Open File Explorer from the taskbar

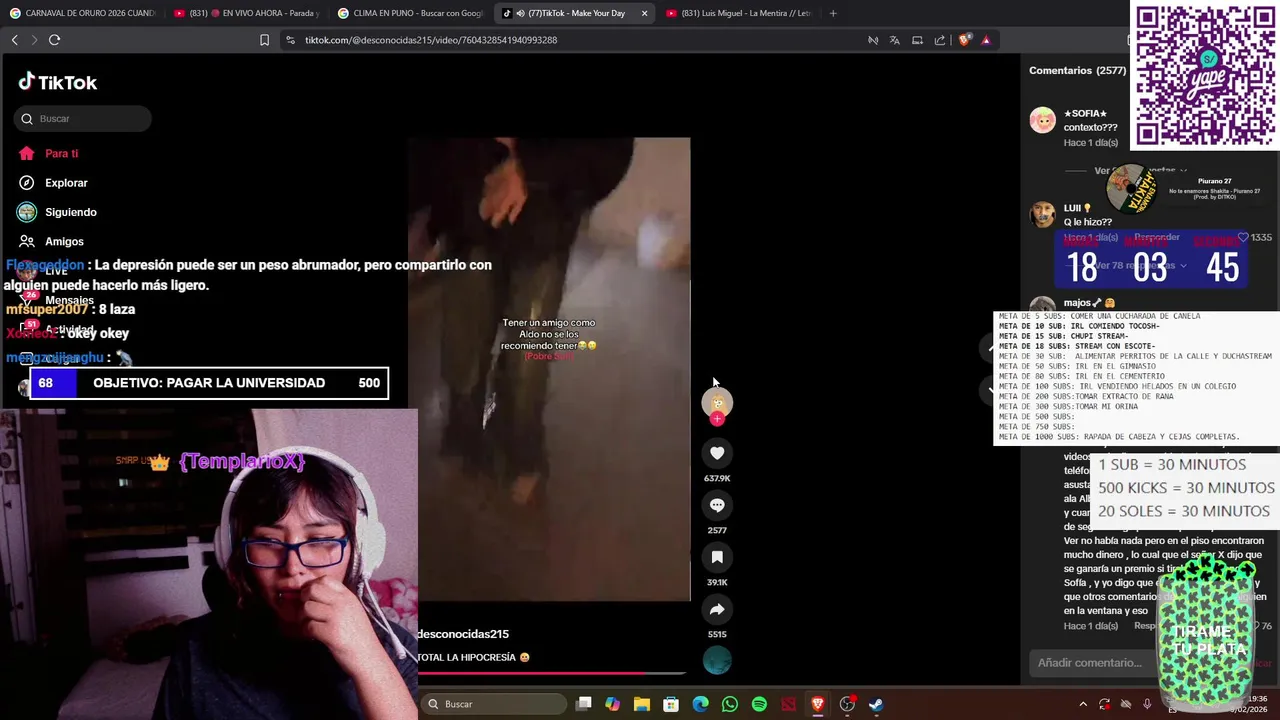[x=642, y=704]
